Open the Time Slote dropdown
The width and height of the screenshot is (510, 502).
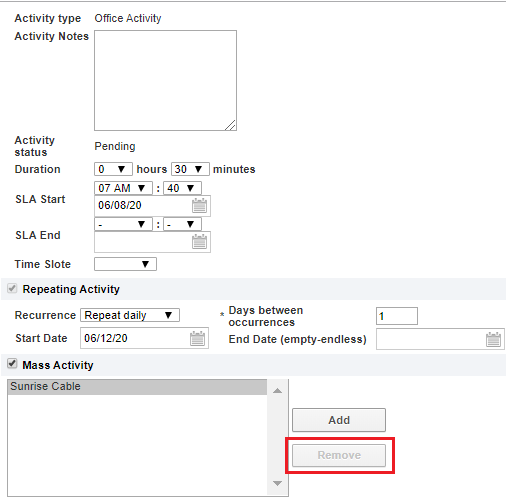125,264
